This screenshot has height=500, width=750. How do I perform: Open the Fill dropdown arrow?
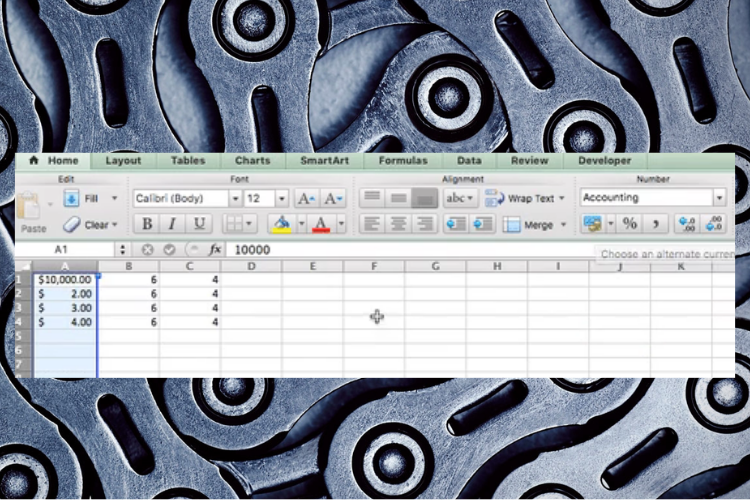point(114,198)
